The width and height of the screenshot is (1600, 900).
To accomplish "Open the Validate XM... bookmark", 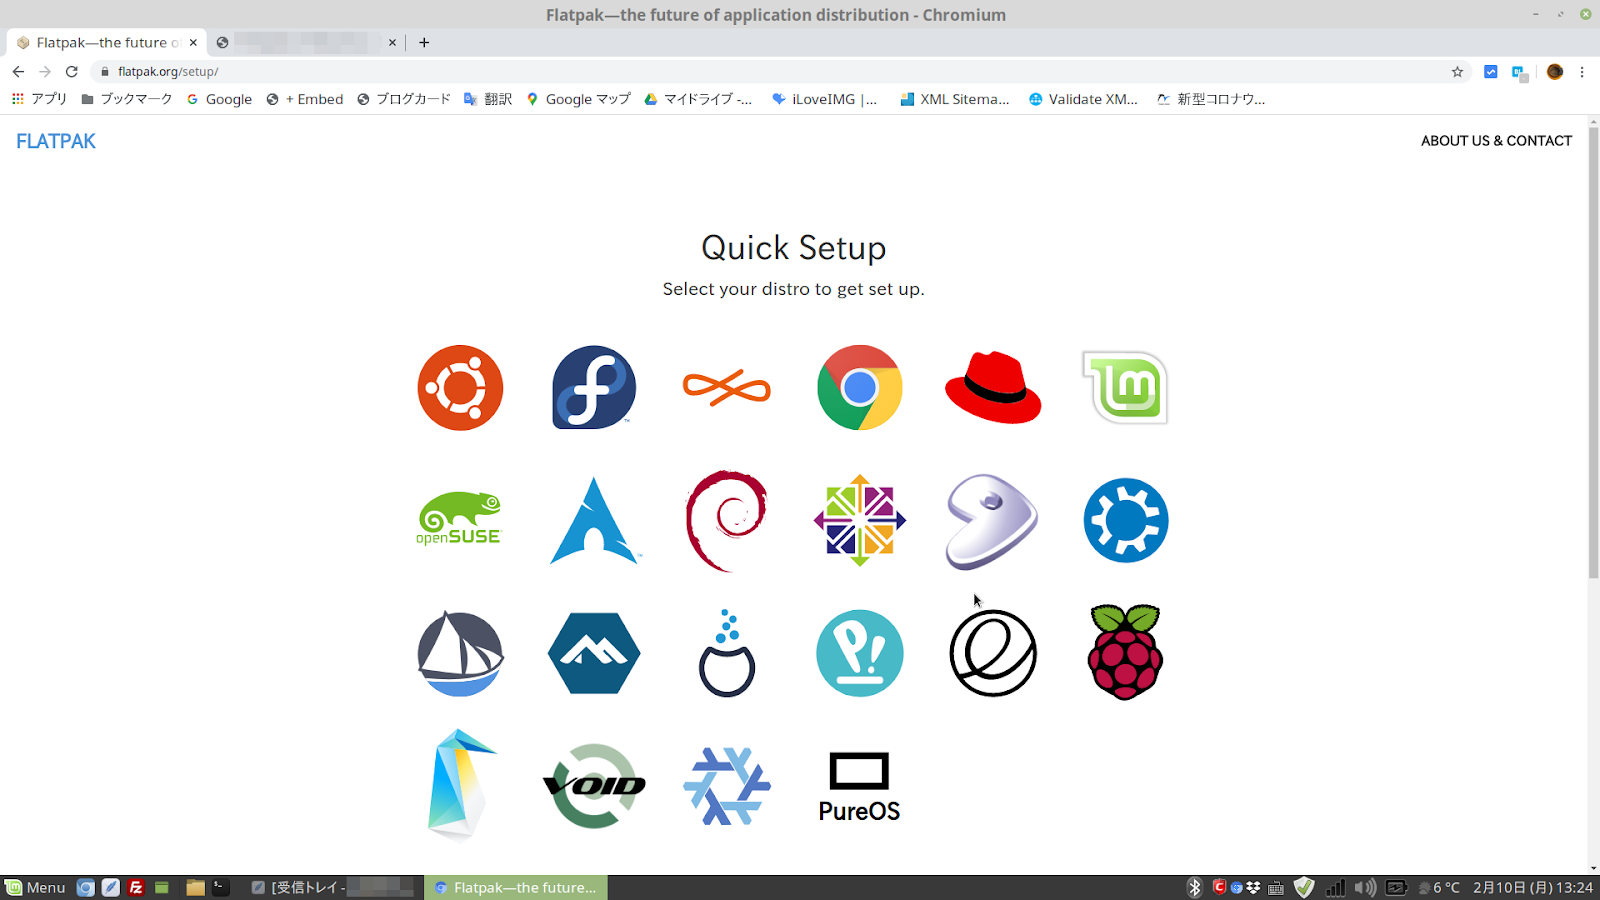I will pyautogui.click(x=1084, y=99).
